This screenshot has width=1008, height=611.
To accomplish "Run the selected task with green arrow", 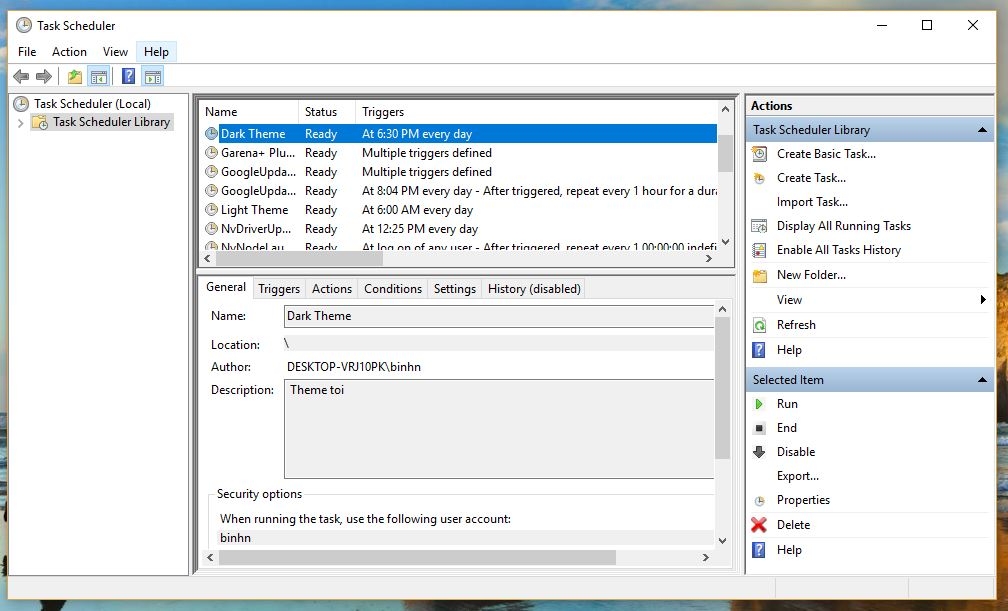I will point(760,404).
